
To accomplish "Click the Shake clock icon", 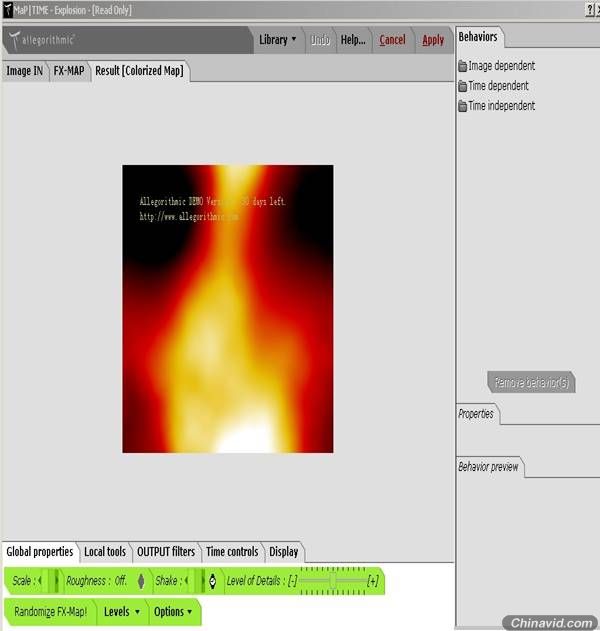I will click(213, 581).
